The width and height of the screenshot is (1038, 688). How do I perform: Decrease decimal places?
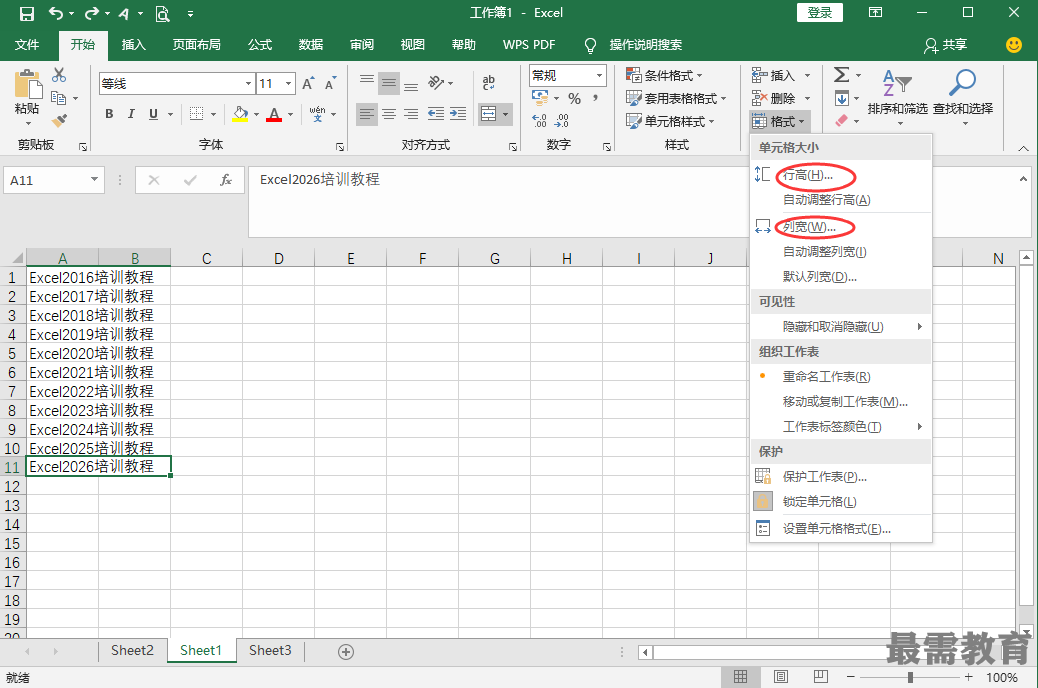pos(562,121)
